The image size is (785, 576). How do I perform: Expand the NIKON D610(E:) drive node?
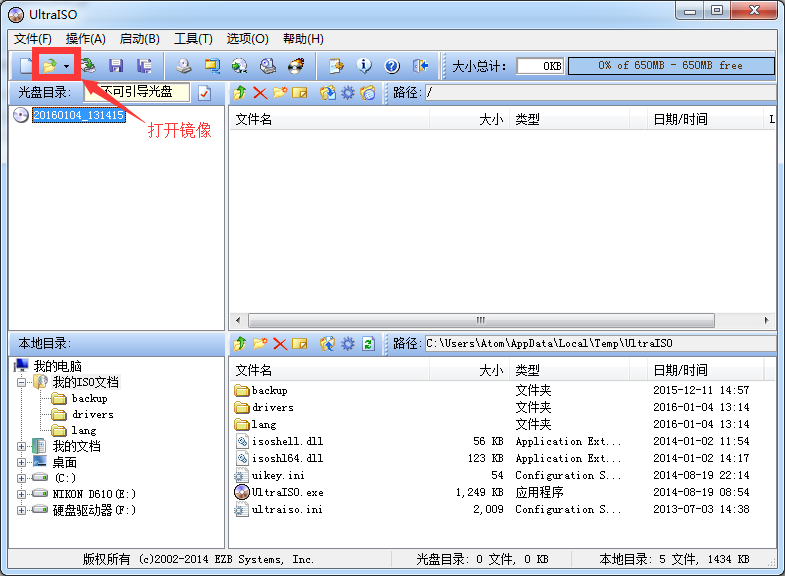point(21,494)
